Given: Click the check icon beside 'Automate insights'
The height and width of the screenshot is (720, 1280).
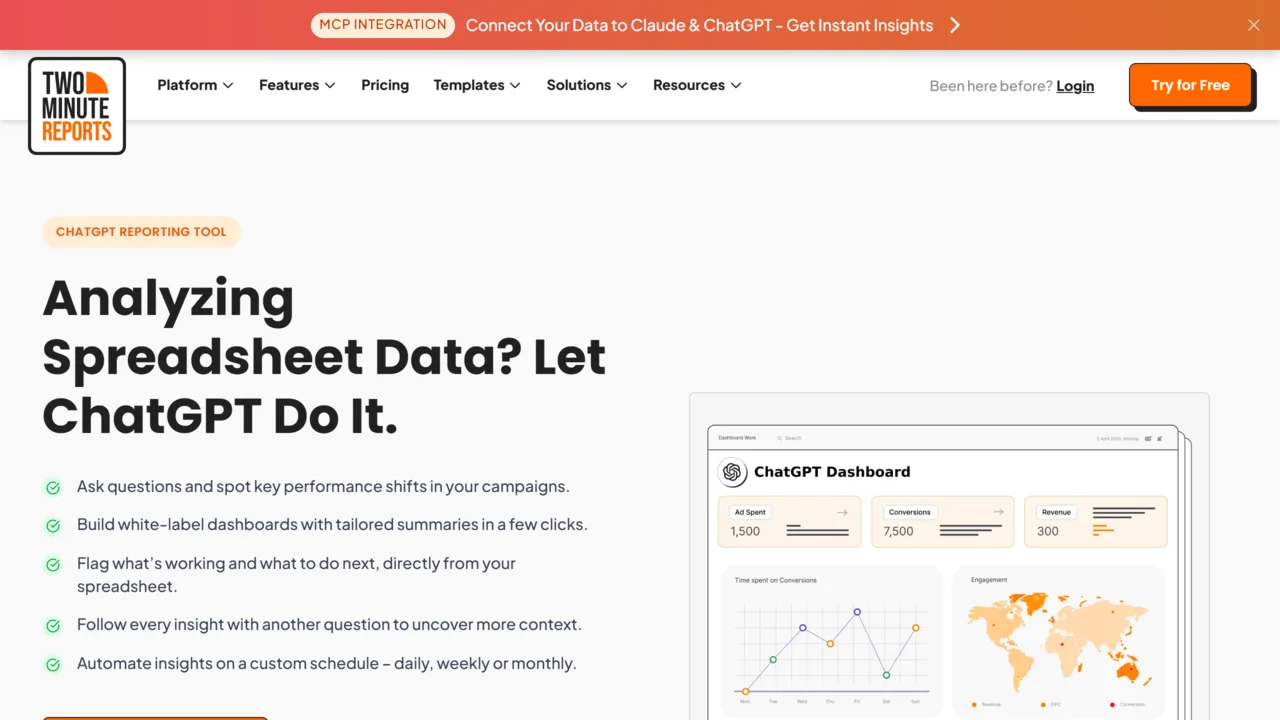Looking at the screenshot, I should pos(53,664).
